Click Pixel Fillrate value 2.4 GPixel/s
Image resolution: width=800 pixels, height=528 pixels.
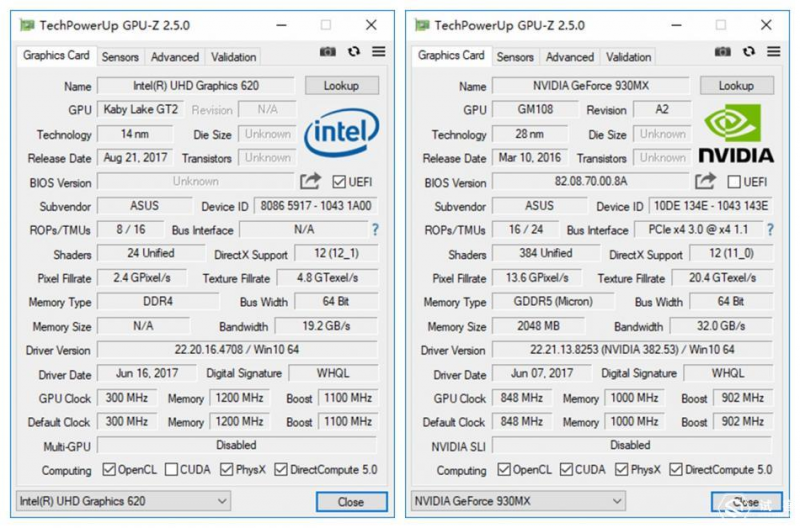click(x=142, y=278)
